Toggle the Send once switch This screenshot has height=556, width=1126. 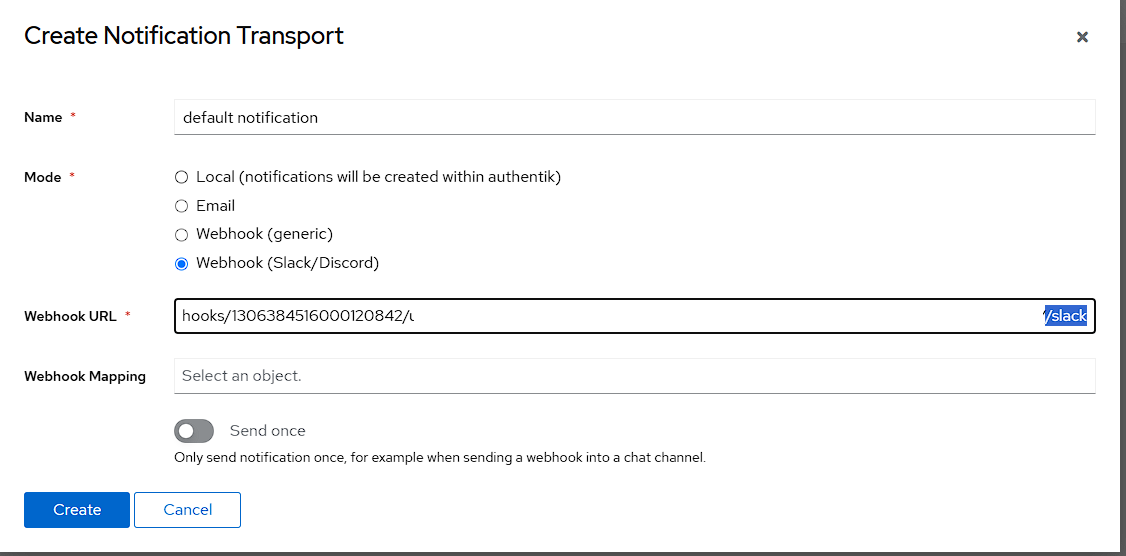pos(194,431)
